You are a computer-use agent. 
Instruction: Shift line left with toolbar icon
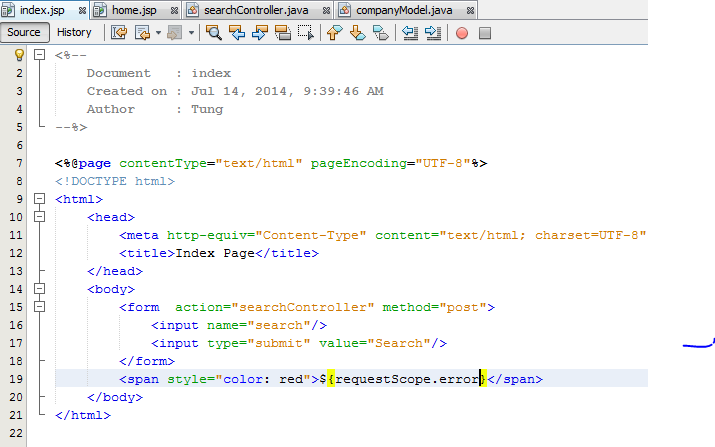tap(409, 33)
